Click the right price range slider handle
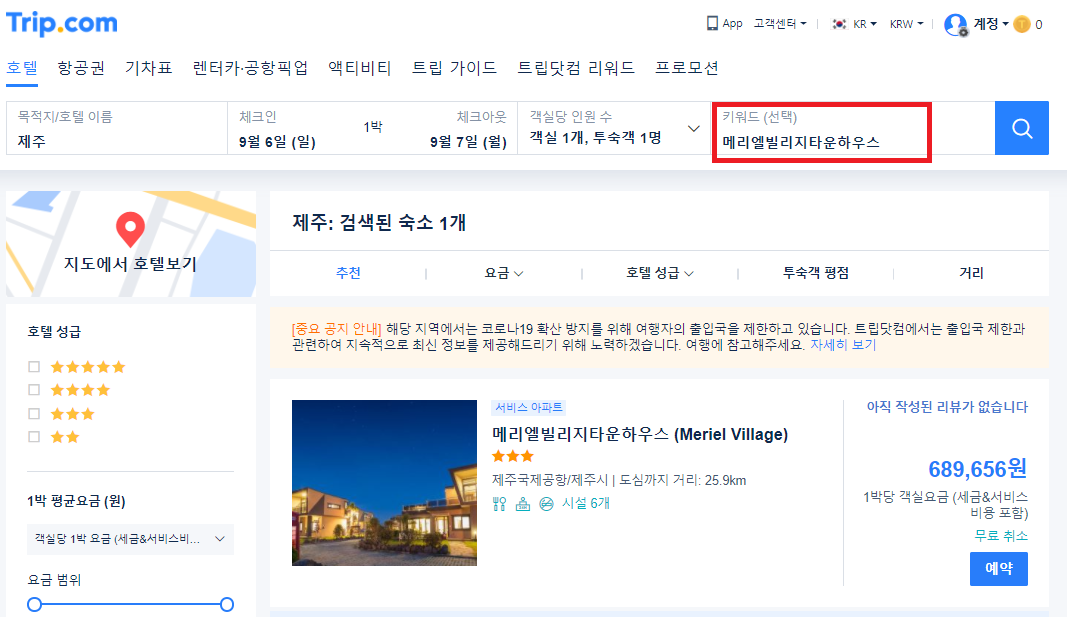This screenshot has height=617, width=1067. (x=227, y=604)
